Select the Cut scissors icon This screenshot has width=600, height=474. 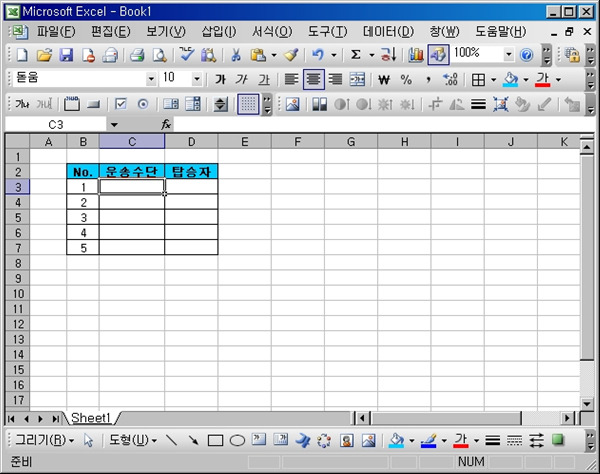click(x=236, y=55)
